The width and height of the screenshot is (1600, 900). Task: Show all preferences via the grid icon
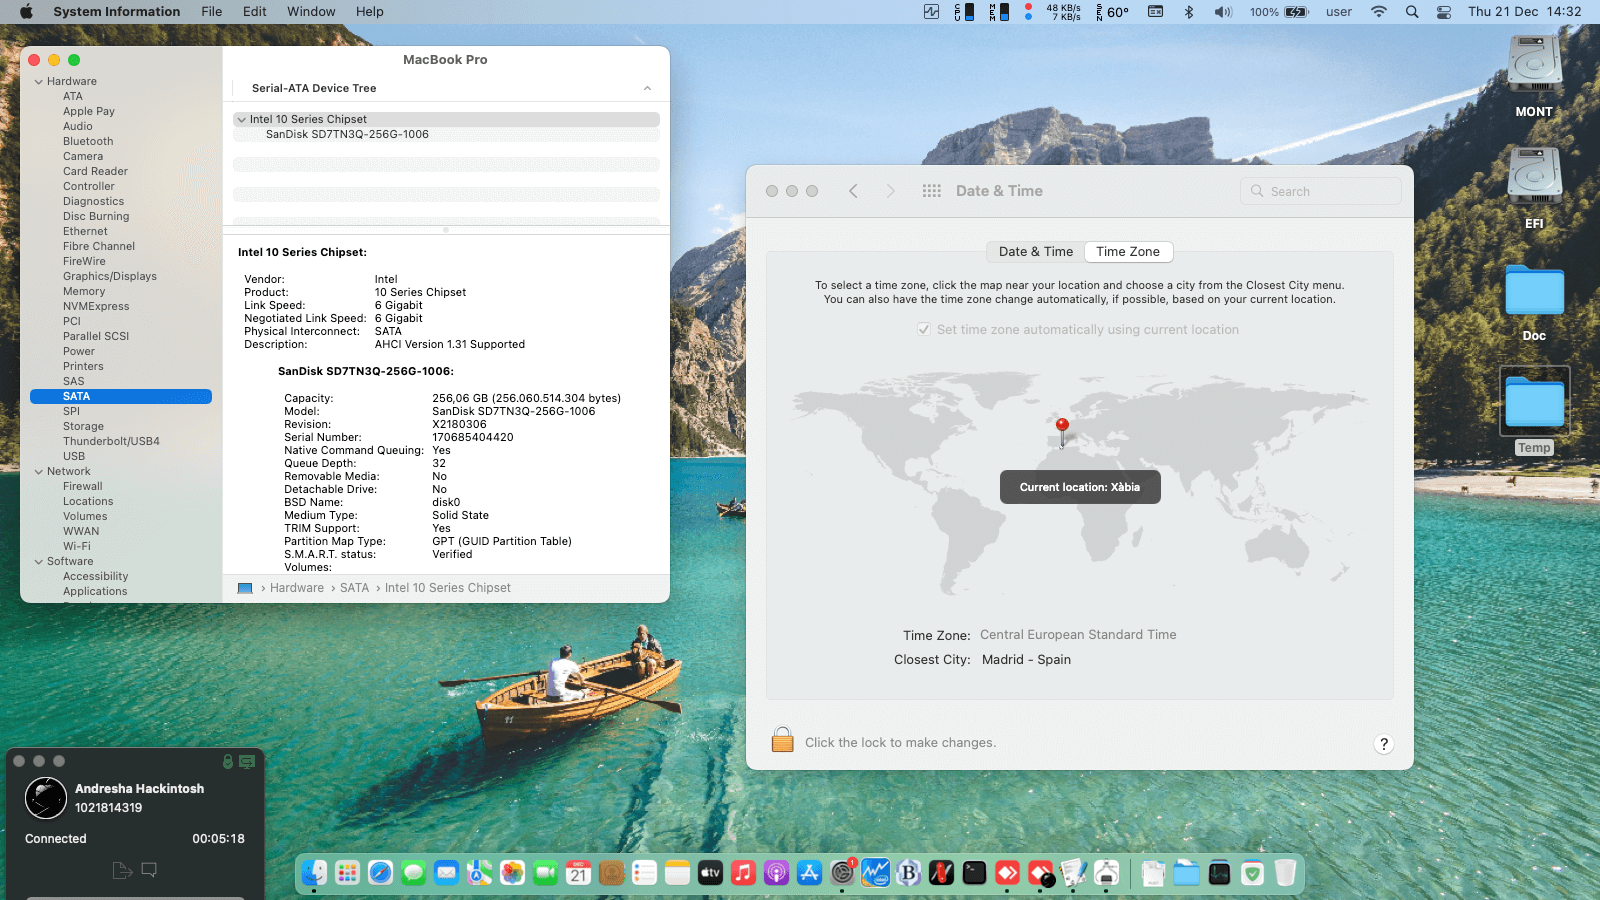931,191
